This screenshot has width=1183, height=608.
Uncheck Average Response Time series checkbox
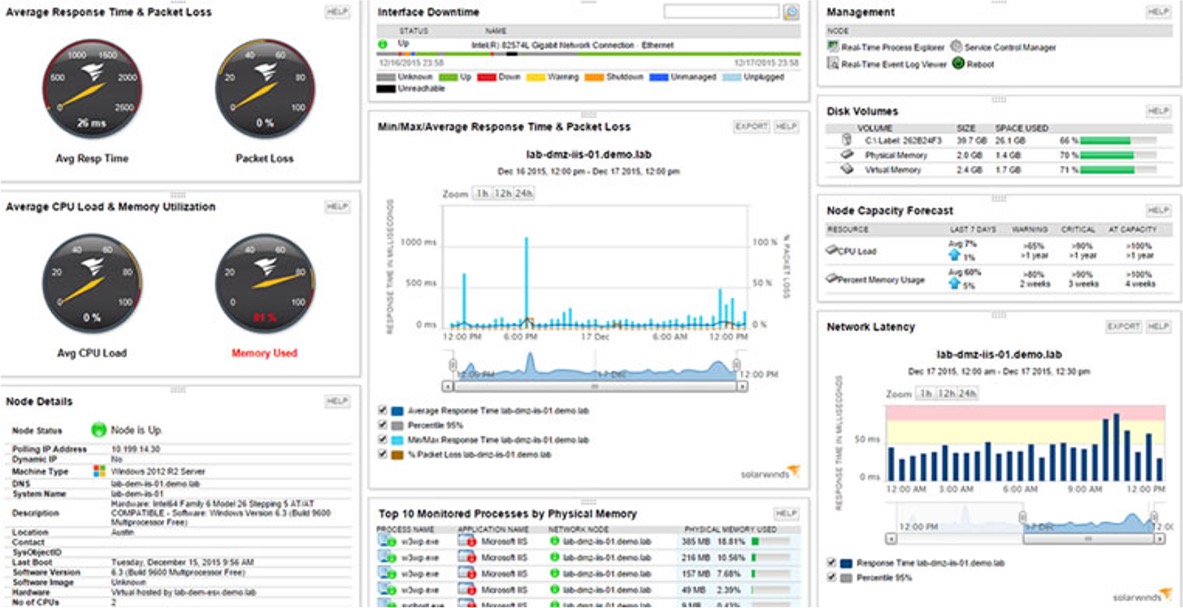coord(385,410)
